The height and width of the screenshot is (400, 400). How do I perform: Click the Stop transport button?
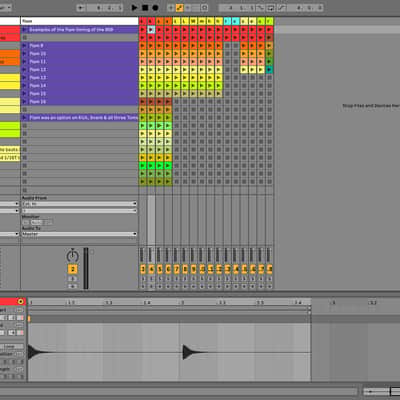click(x=145, y=7)
